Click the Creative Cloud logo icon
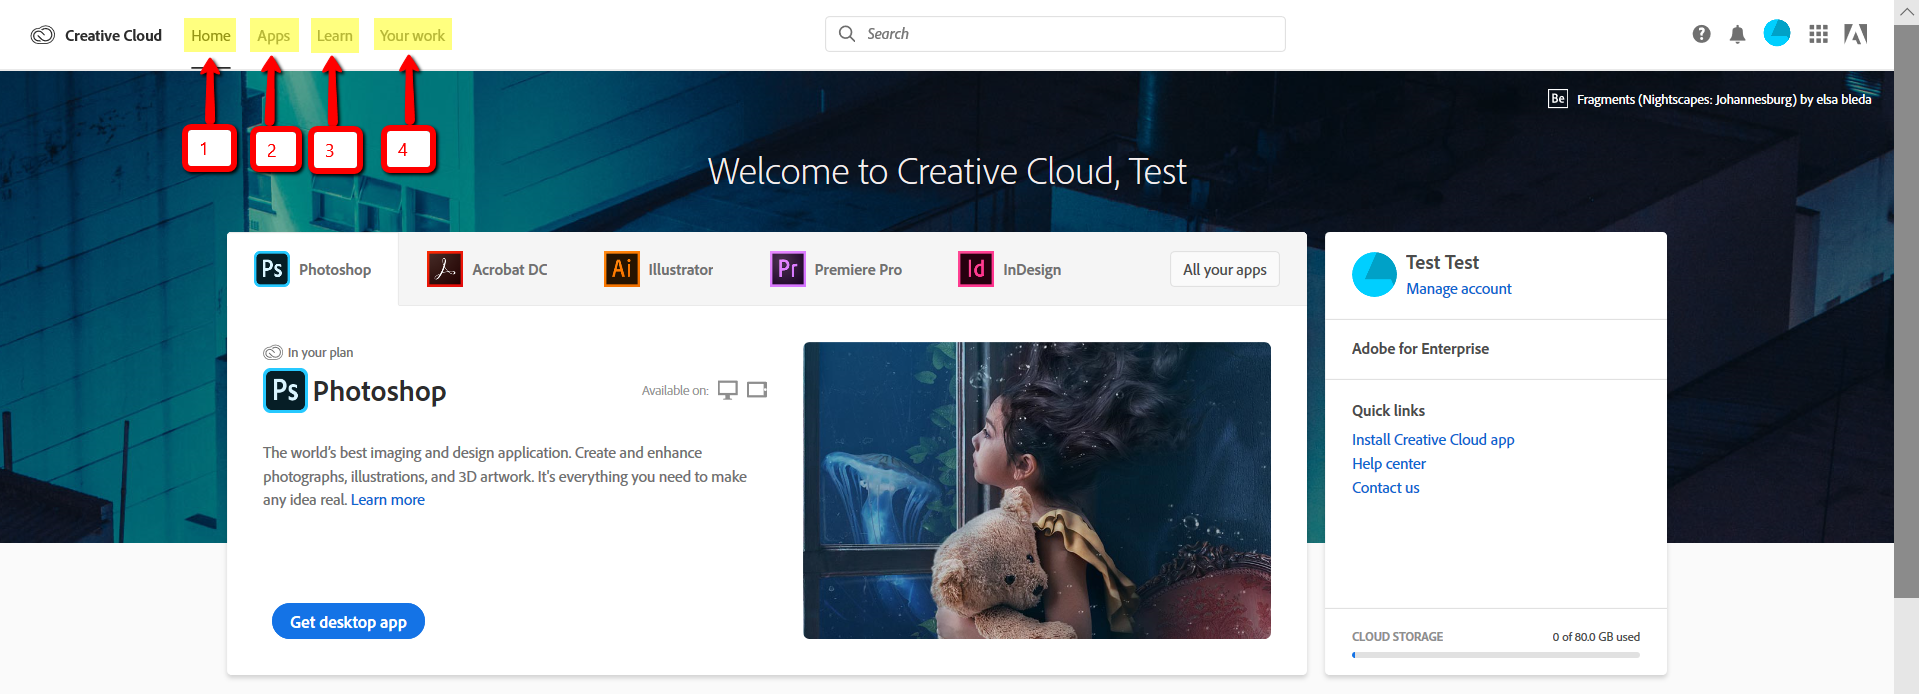Image resolution: width=1919 pixels, height=694 pixels. (42, 35)
